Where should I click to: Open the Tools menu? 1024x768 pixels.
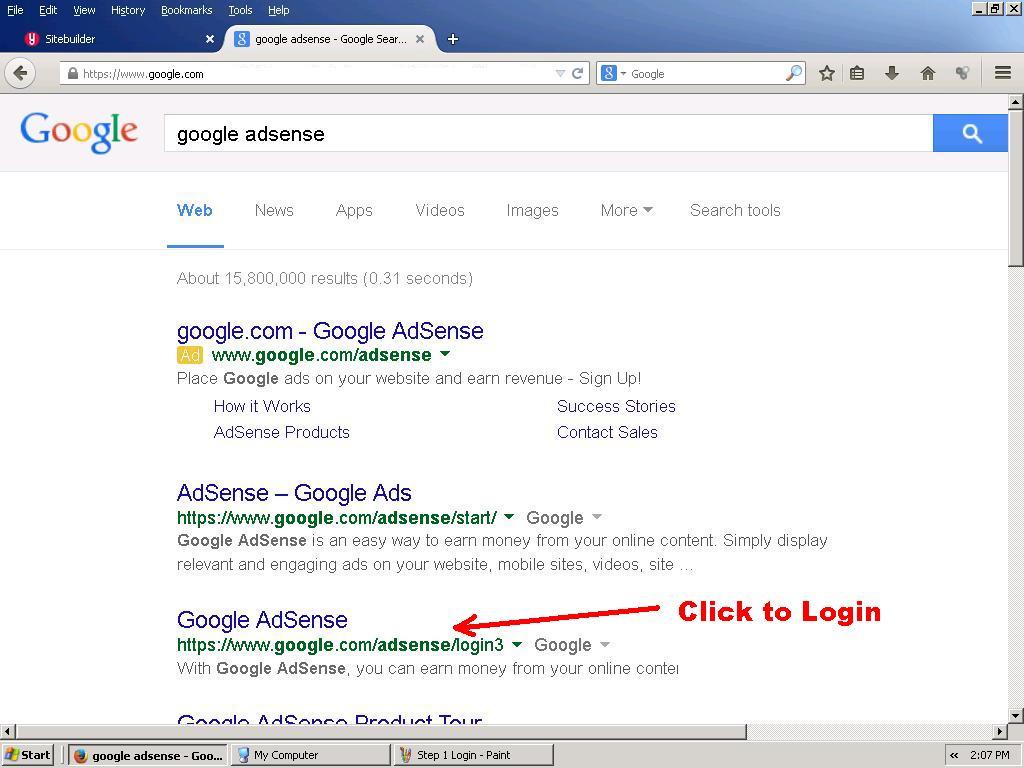tap(240, 10)
